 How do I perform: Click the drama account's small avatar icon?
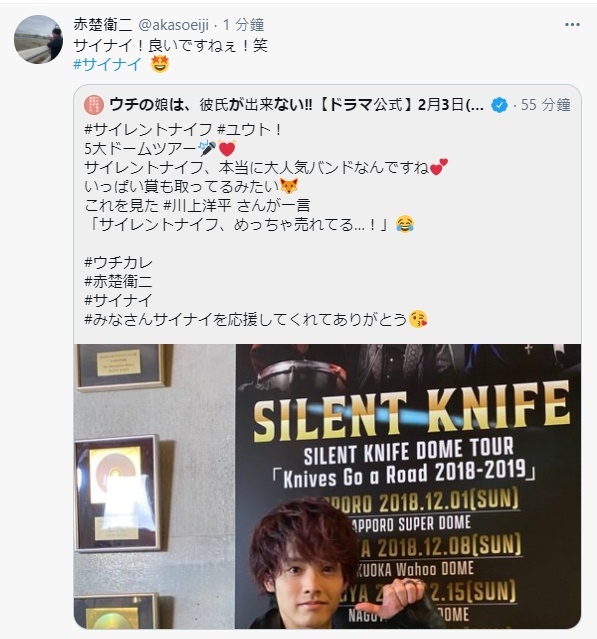(94, 105)
